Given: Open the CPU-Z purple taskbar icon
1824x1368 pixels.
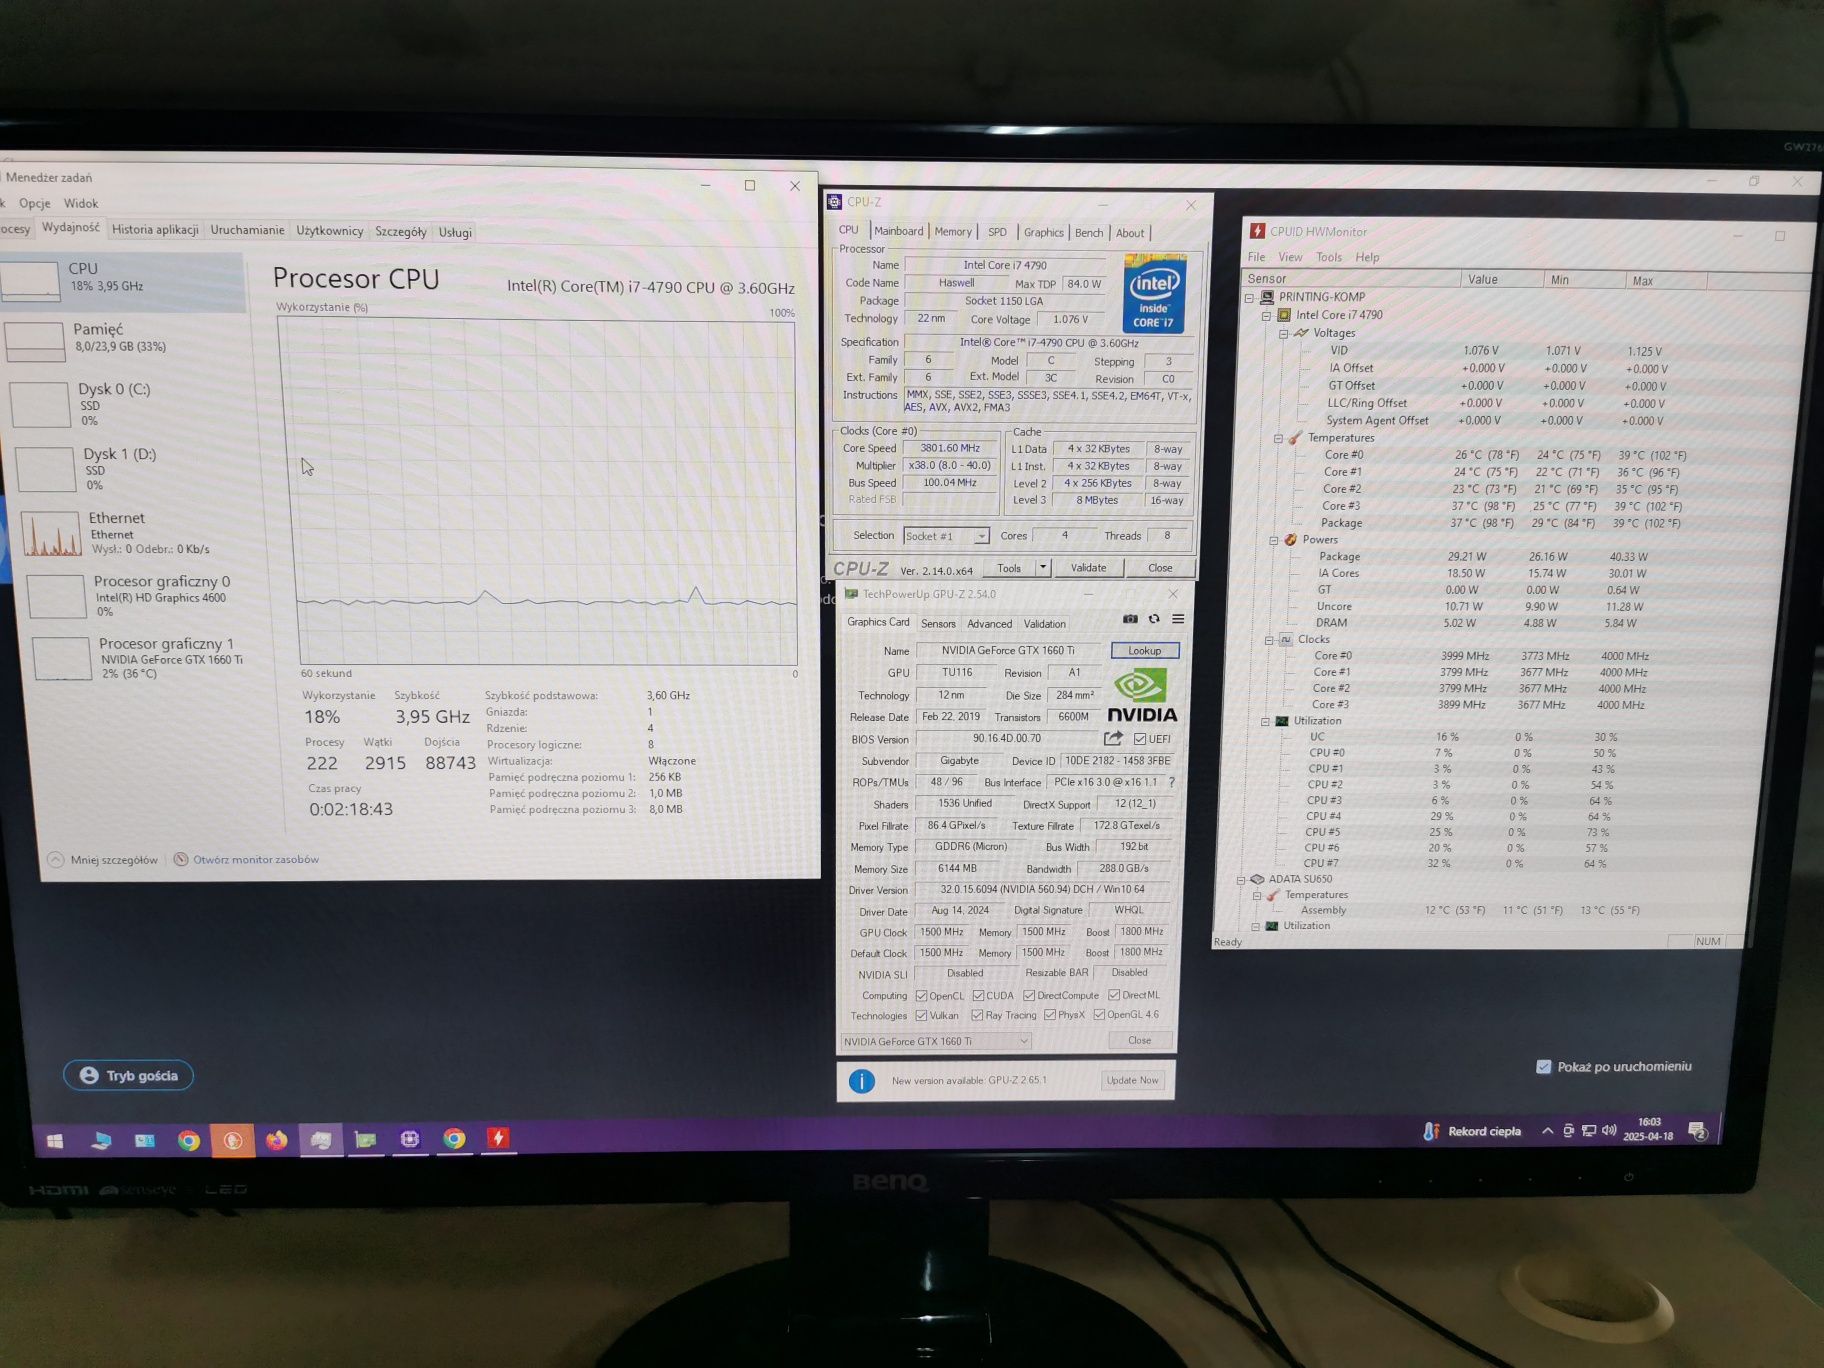Looking at the screenshot, I should (x=409, y=1139).
